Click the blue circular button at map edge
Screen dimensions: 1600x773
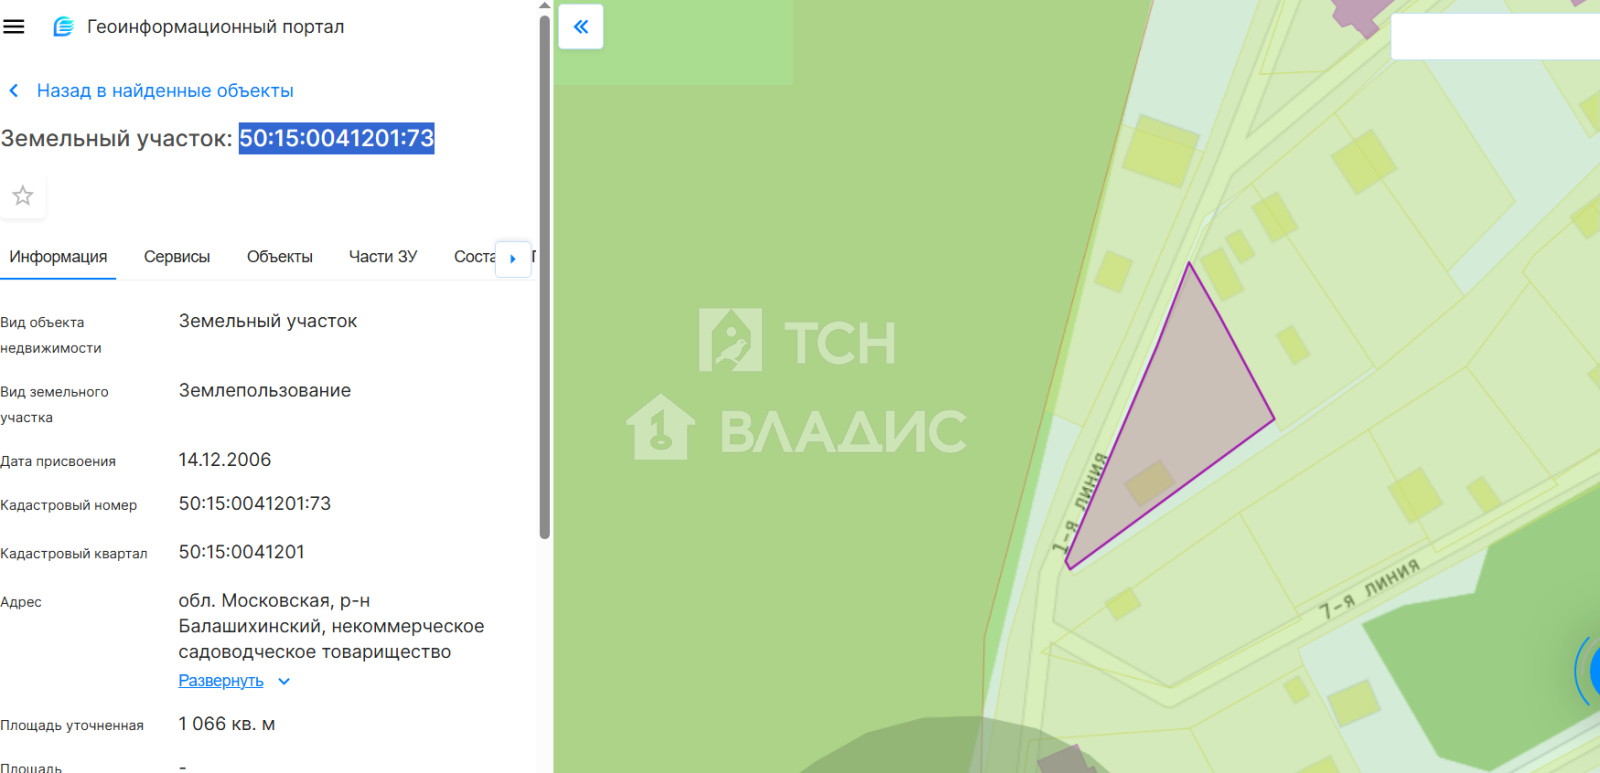tap(1590, 670)
